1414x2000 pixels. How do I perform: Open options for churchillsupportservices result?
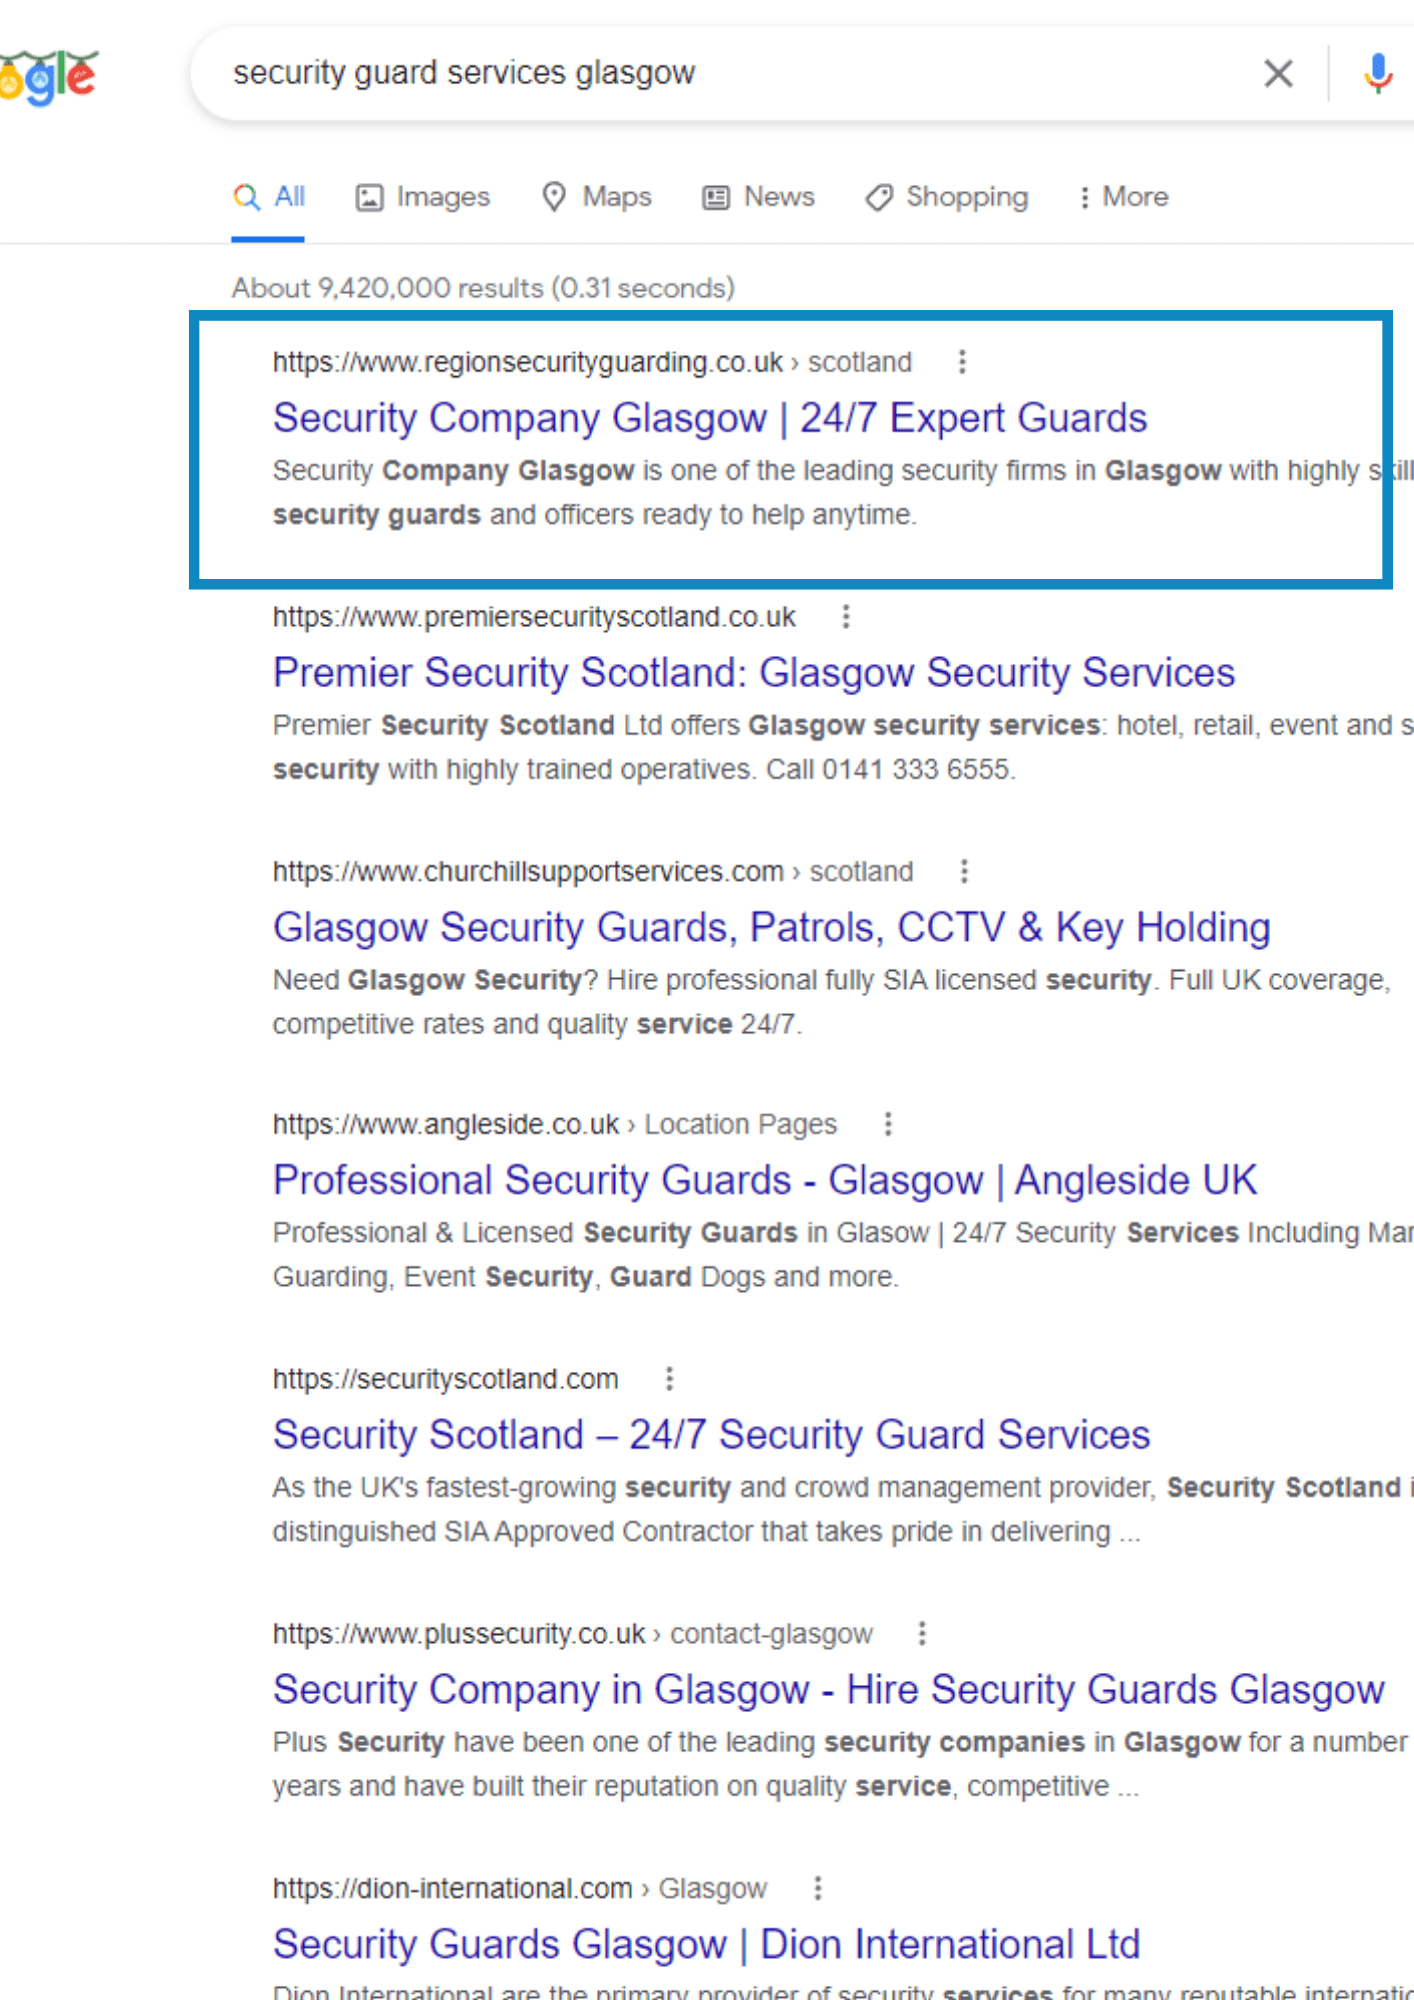point(964,871)
